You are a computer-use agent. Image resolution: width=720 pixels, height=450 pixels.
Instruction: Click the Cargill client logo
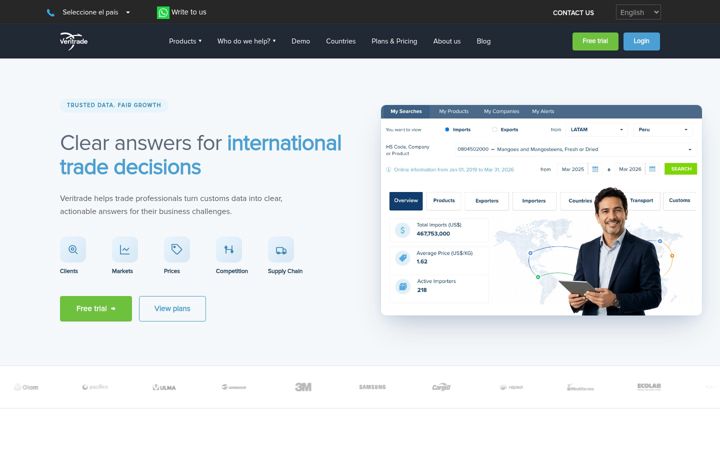pos(441,387)
